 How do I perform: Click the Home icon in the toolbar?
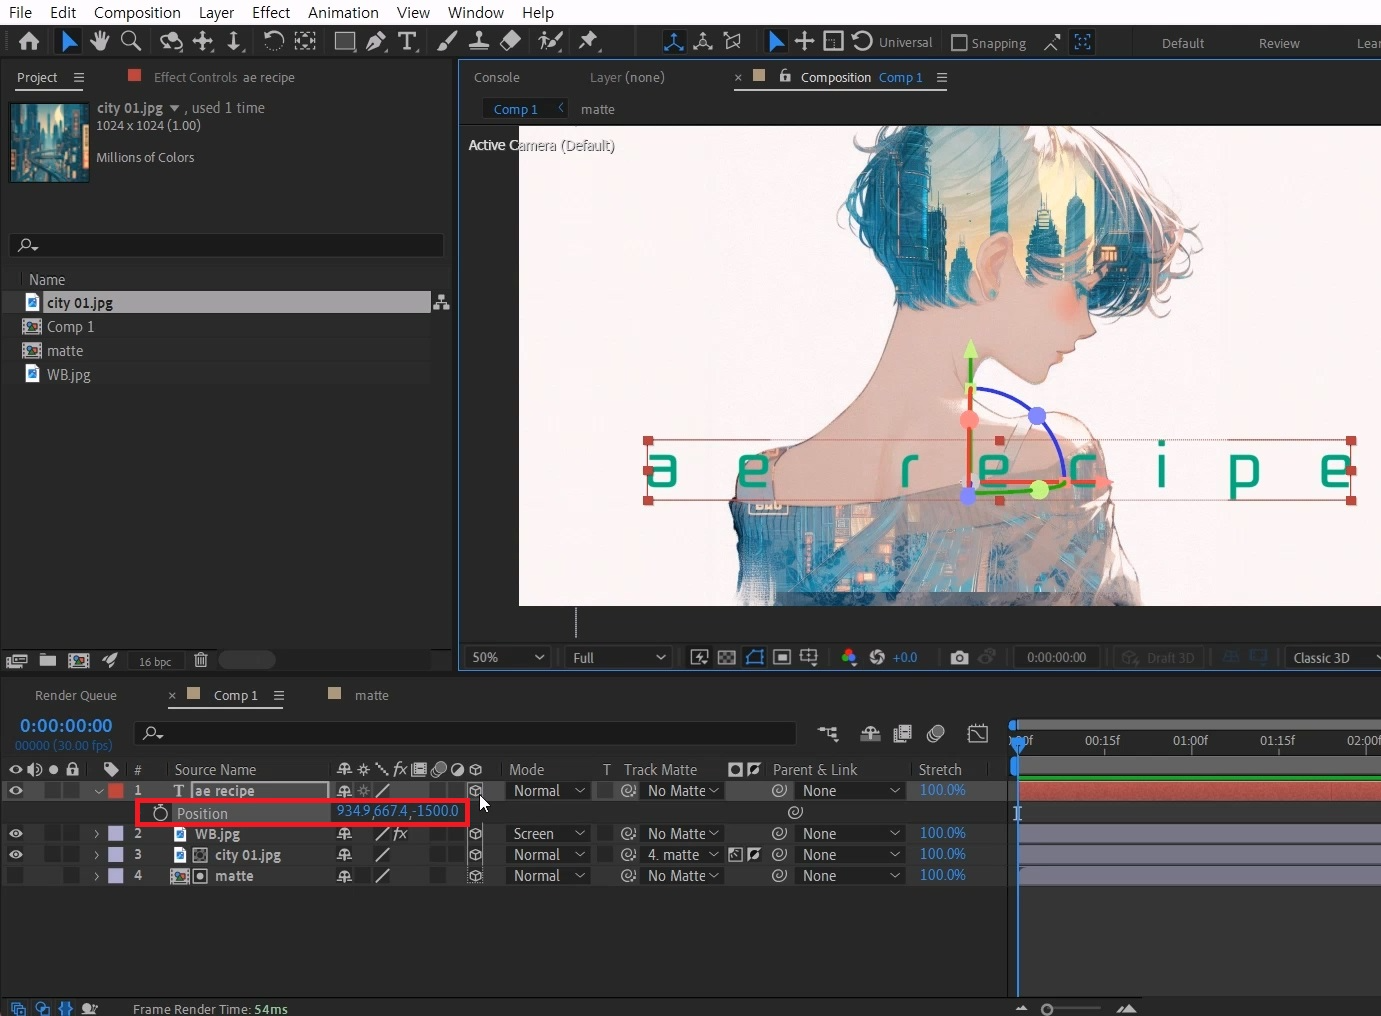point(29,41)
